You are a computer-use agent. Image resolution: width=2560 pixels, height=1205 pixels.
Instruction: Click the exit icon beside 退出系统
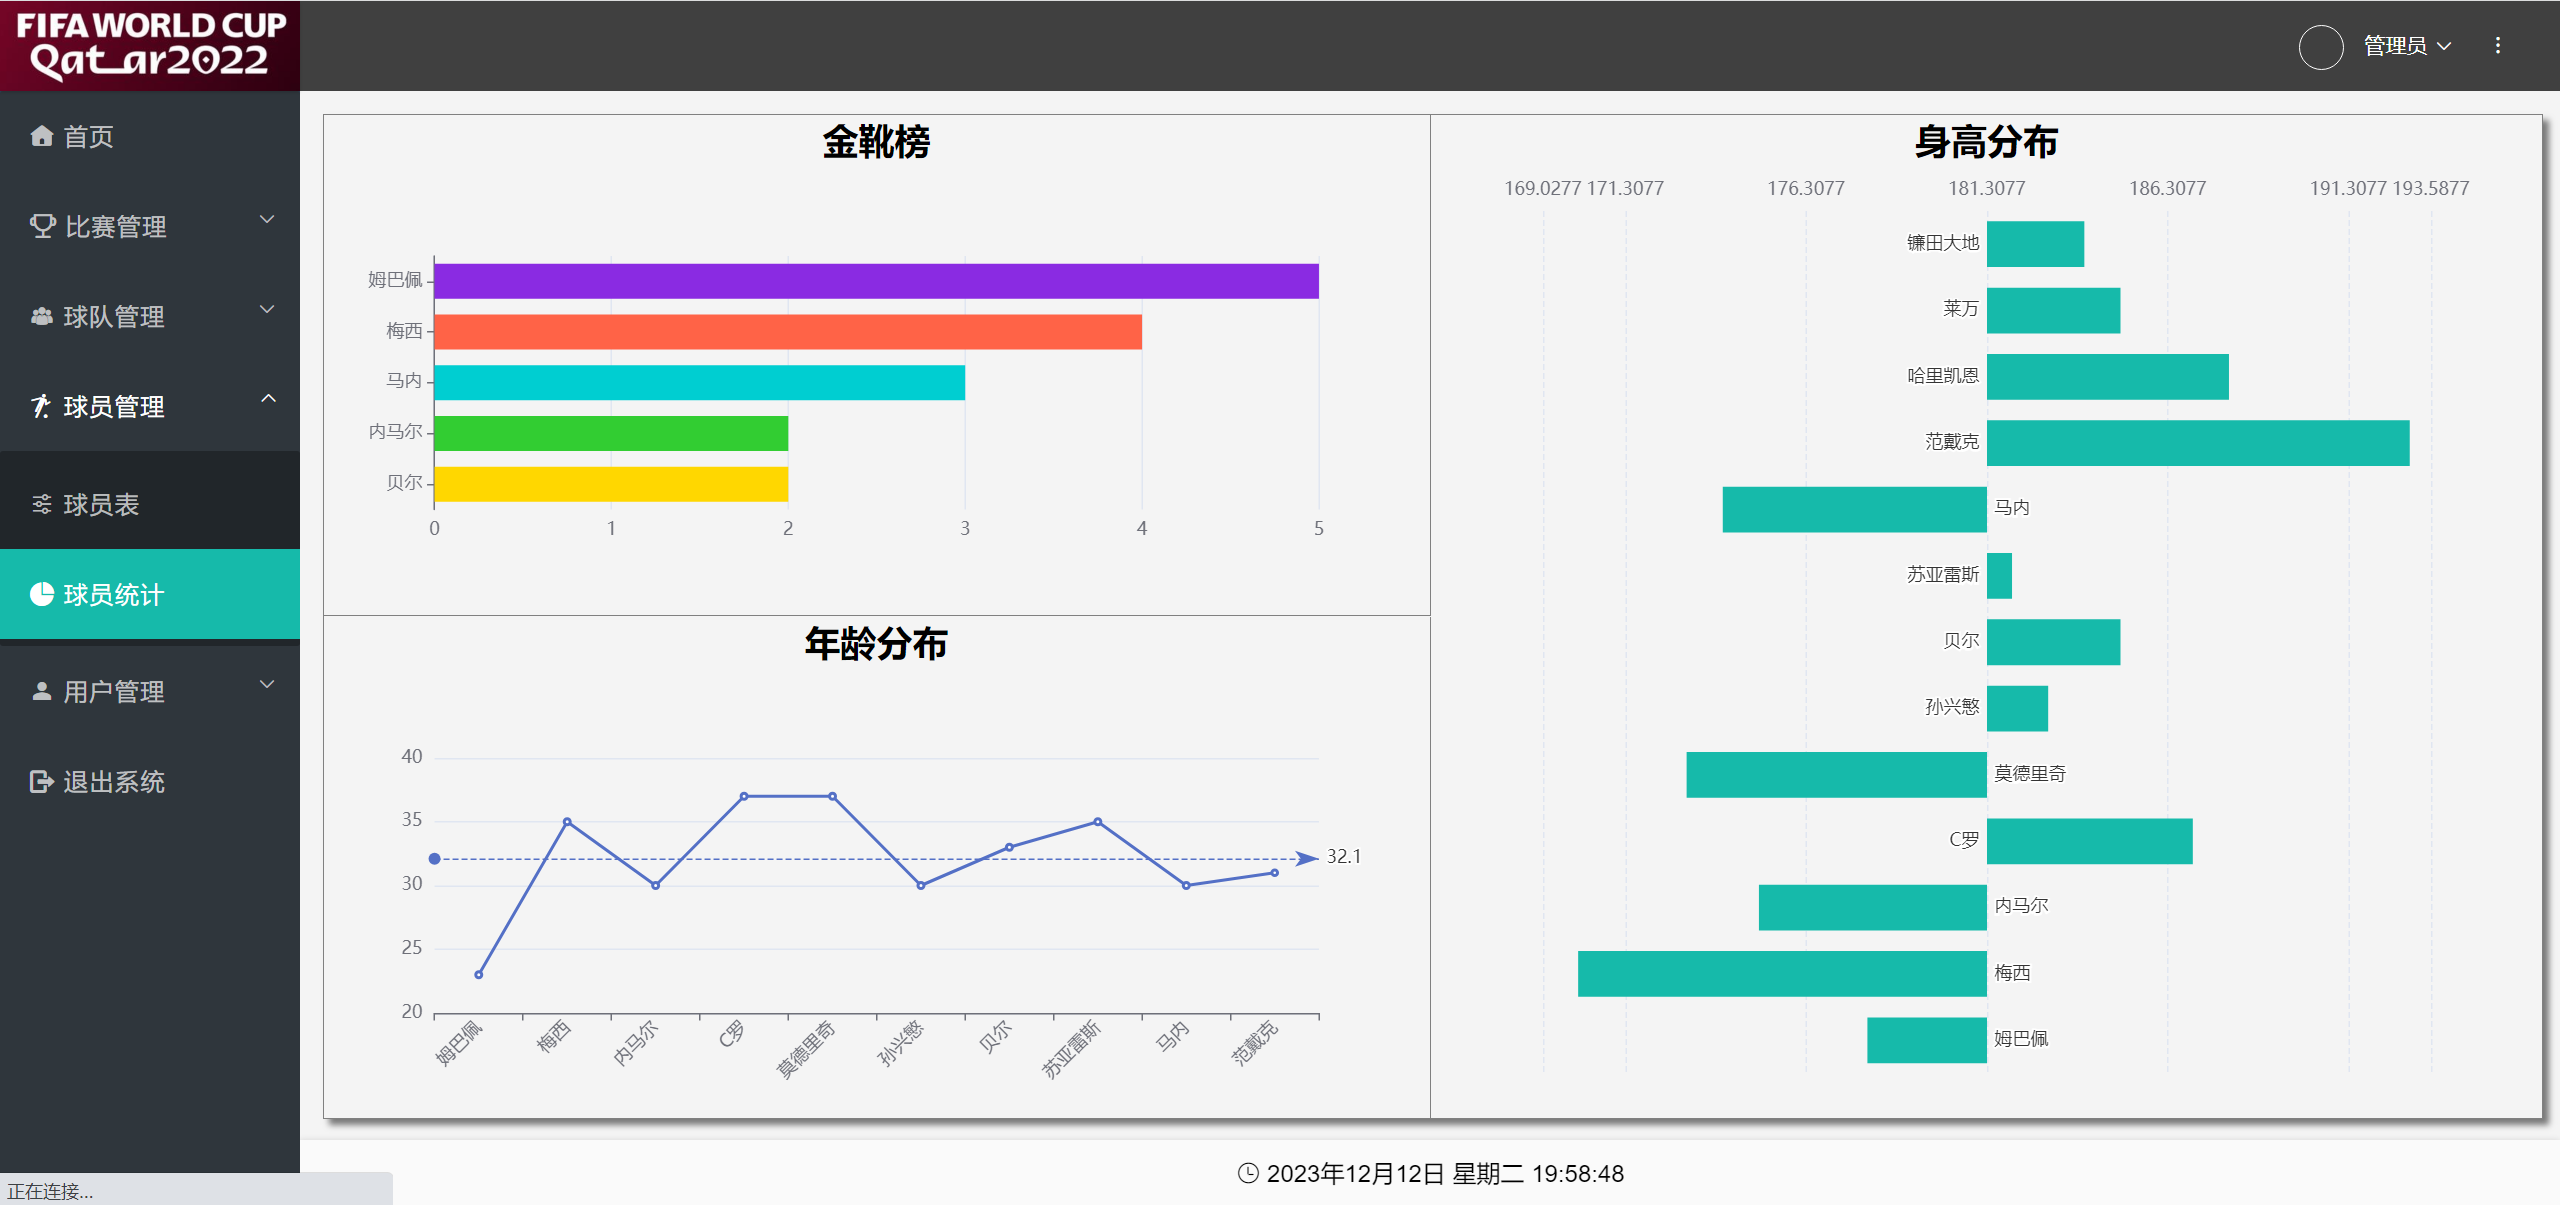[x=41, y=781]
